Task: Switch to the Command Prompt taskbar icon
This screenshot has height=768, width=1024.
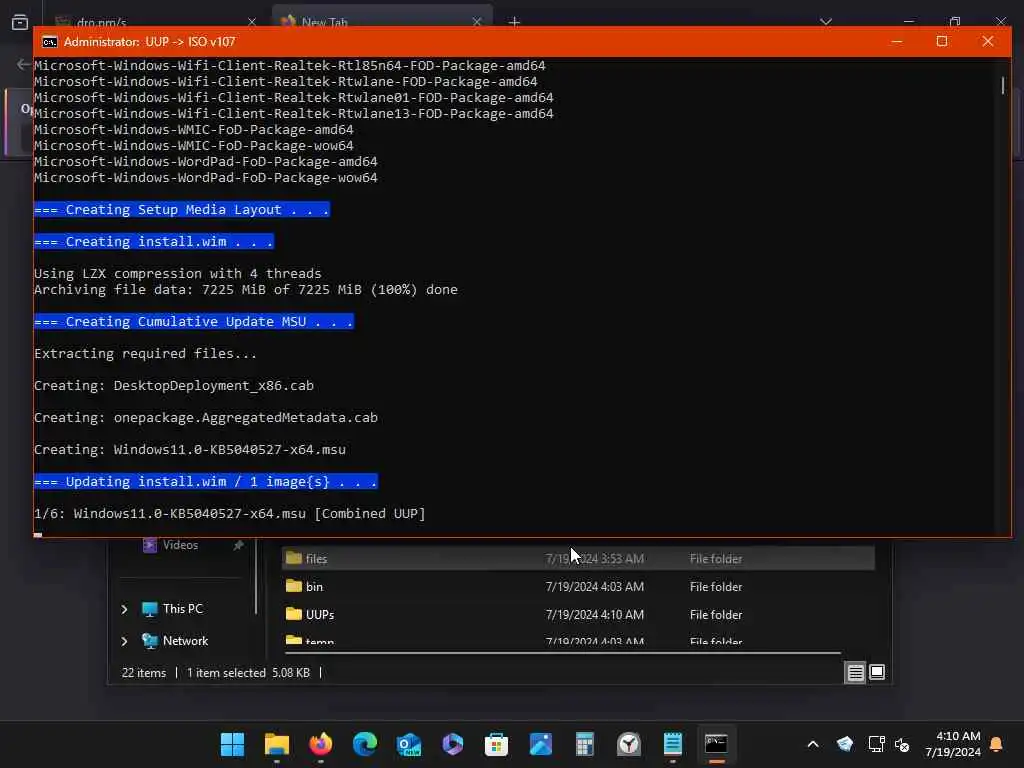Action: 716,744
